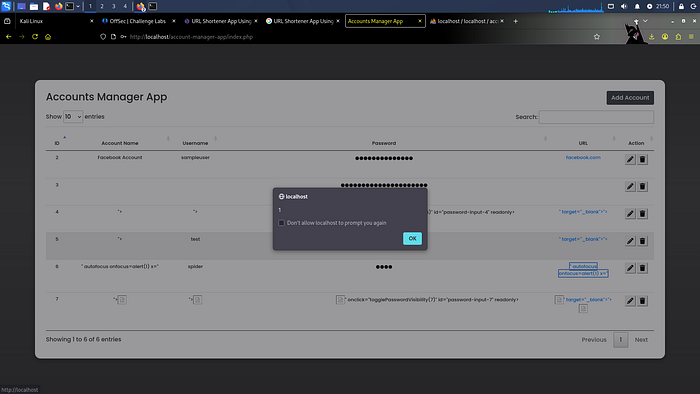Viewport: 700px width, 394px height.
Task: Open the Kali applications menu icon
Action: (6, 6)
